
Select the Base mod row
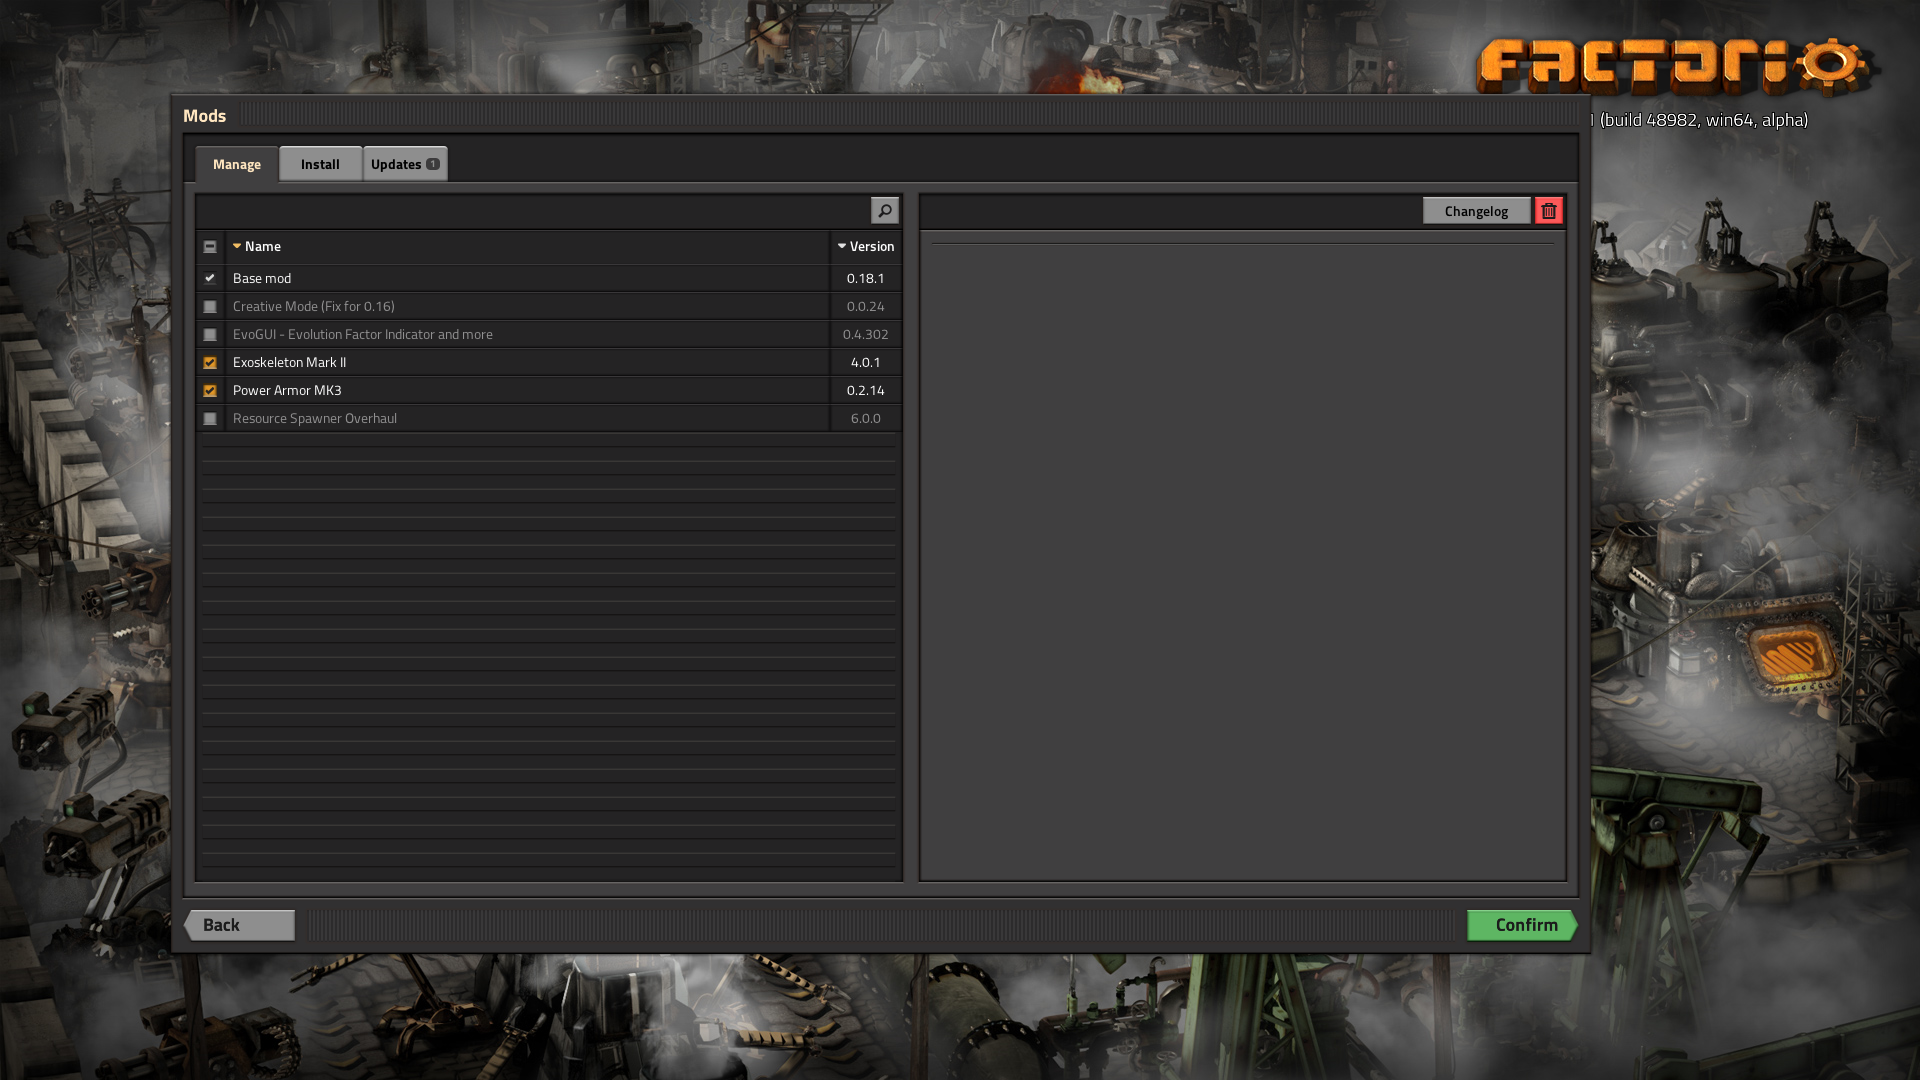click(x=549, y=278)
